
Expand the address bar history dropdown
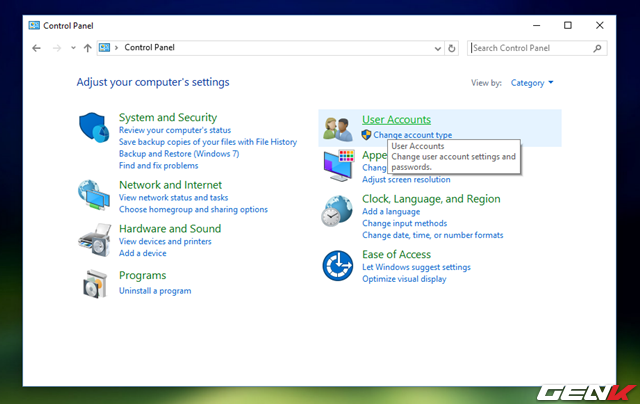(438, 49)
